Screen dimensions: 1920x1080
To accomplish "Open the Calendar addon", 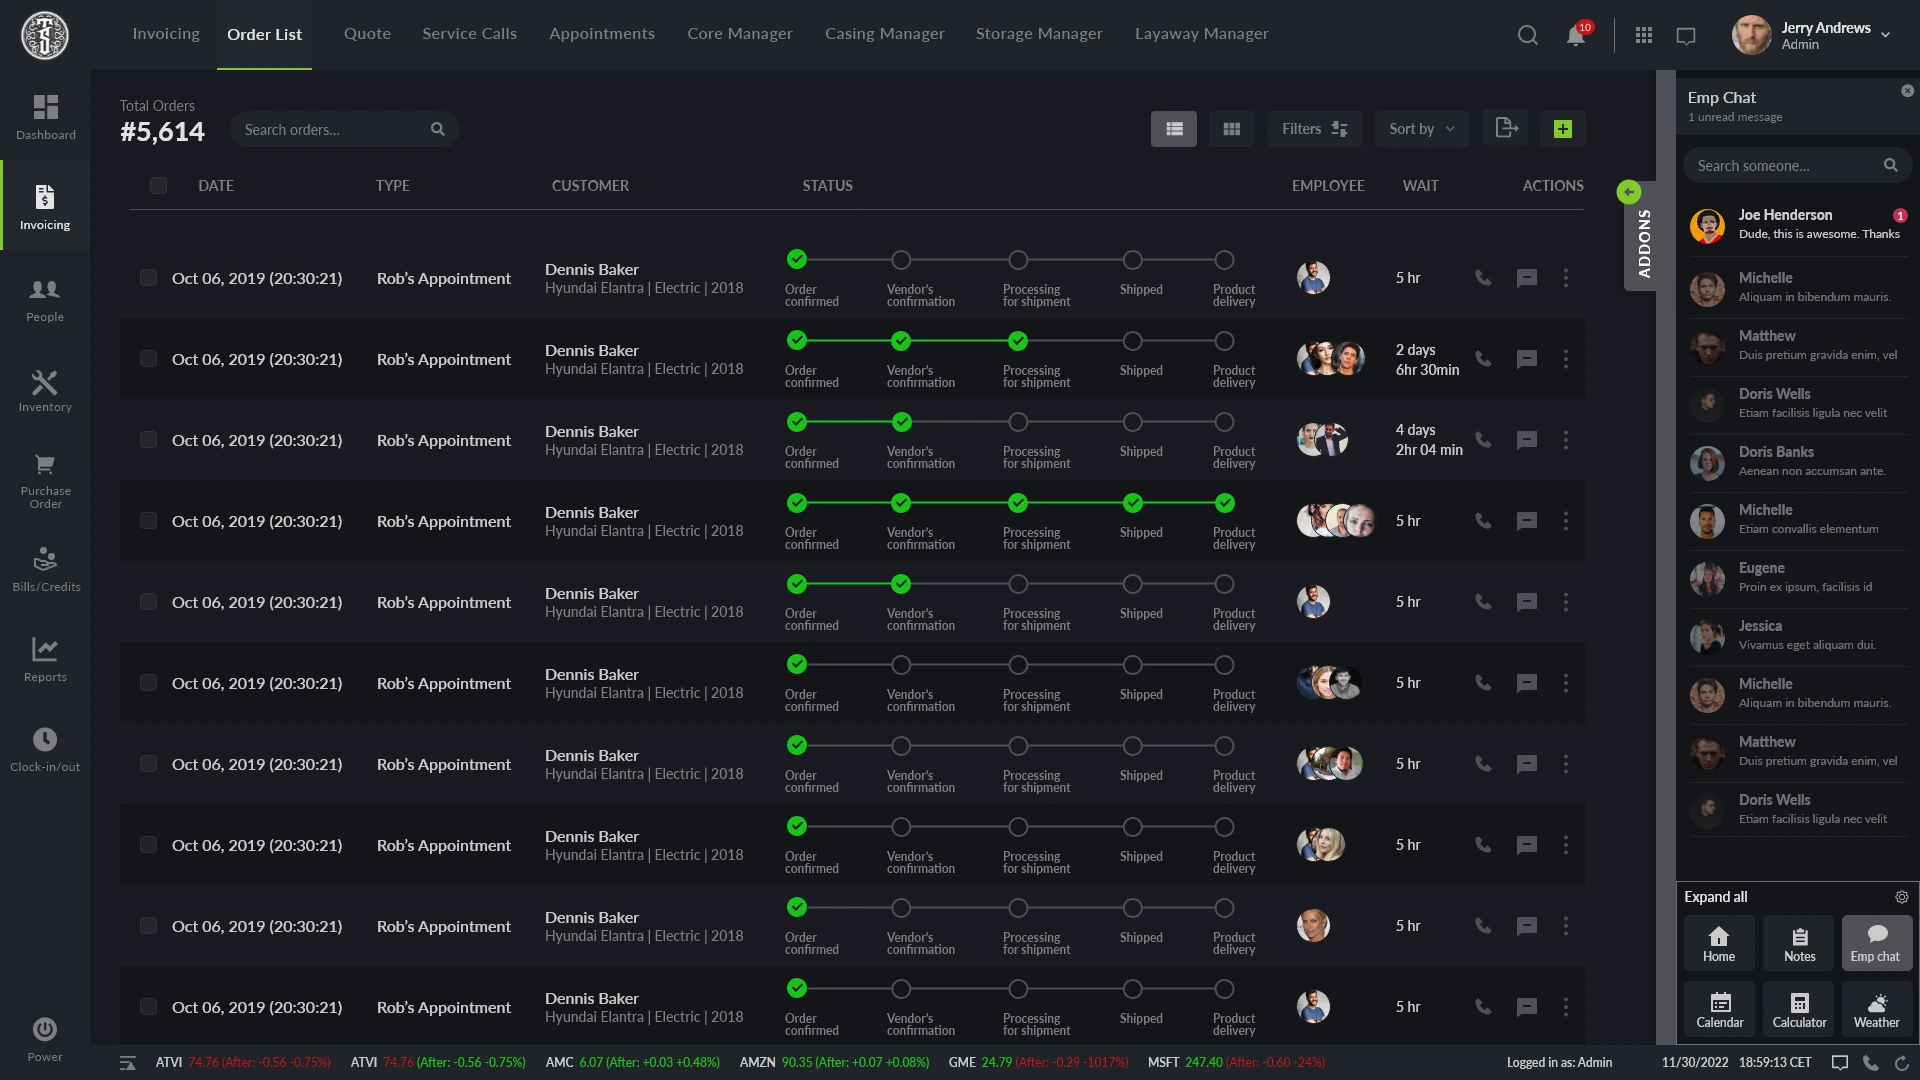I will click(x=1719, y=1008).
